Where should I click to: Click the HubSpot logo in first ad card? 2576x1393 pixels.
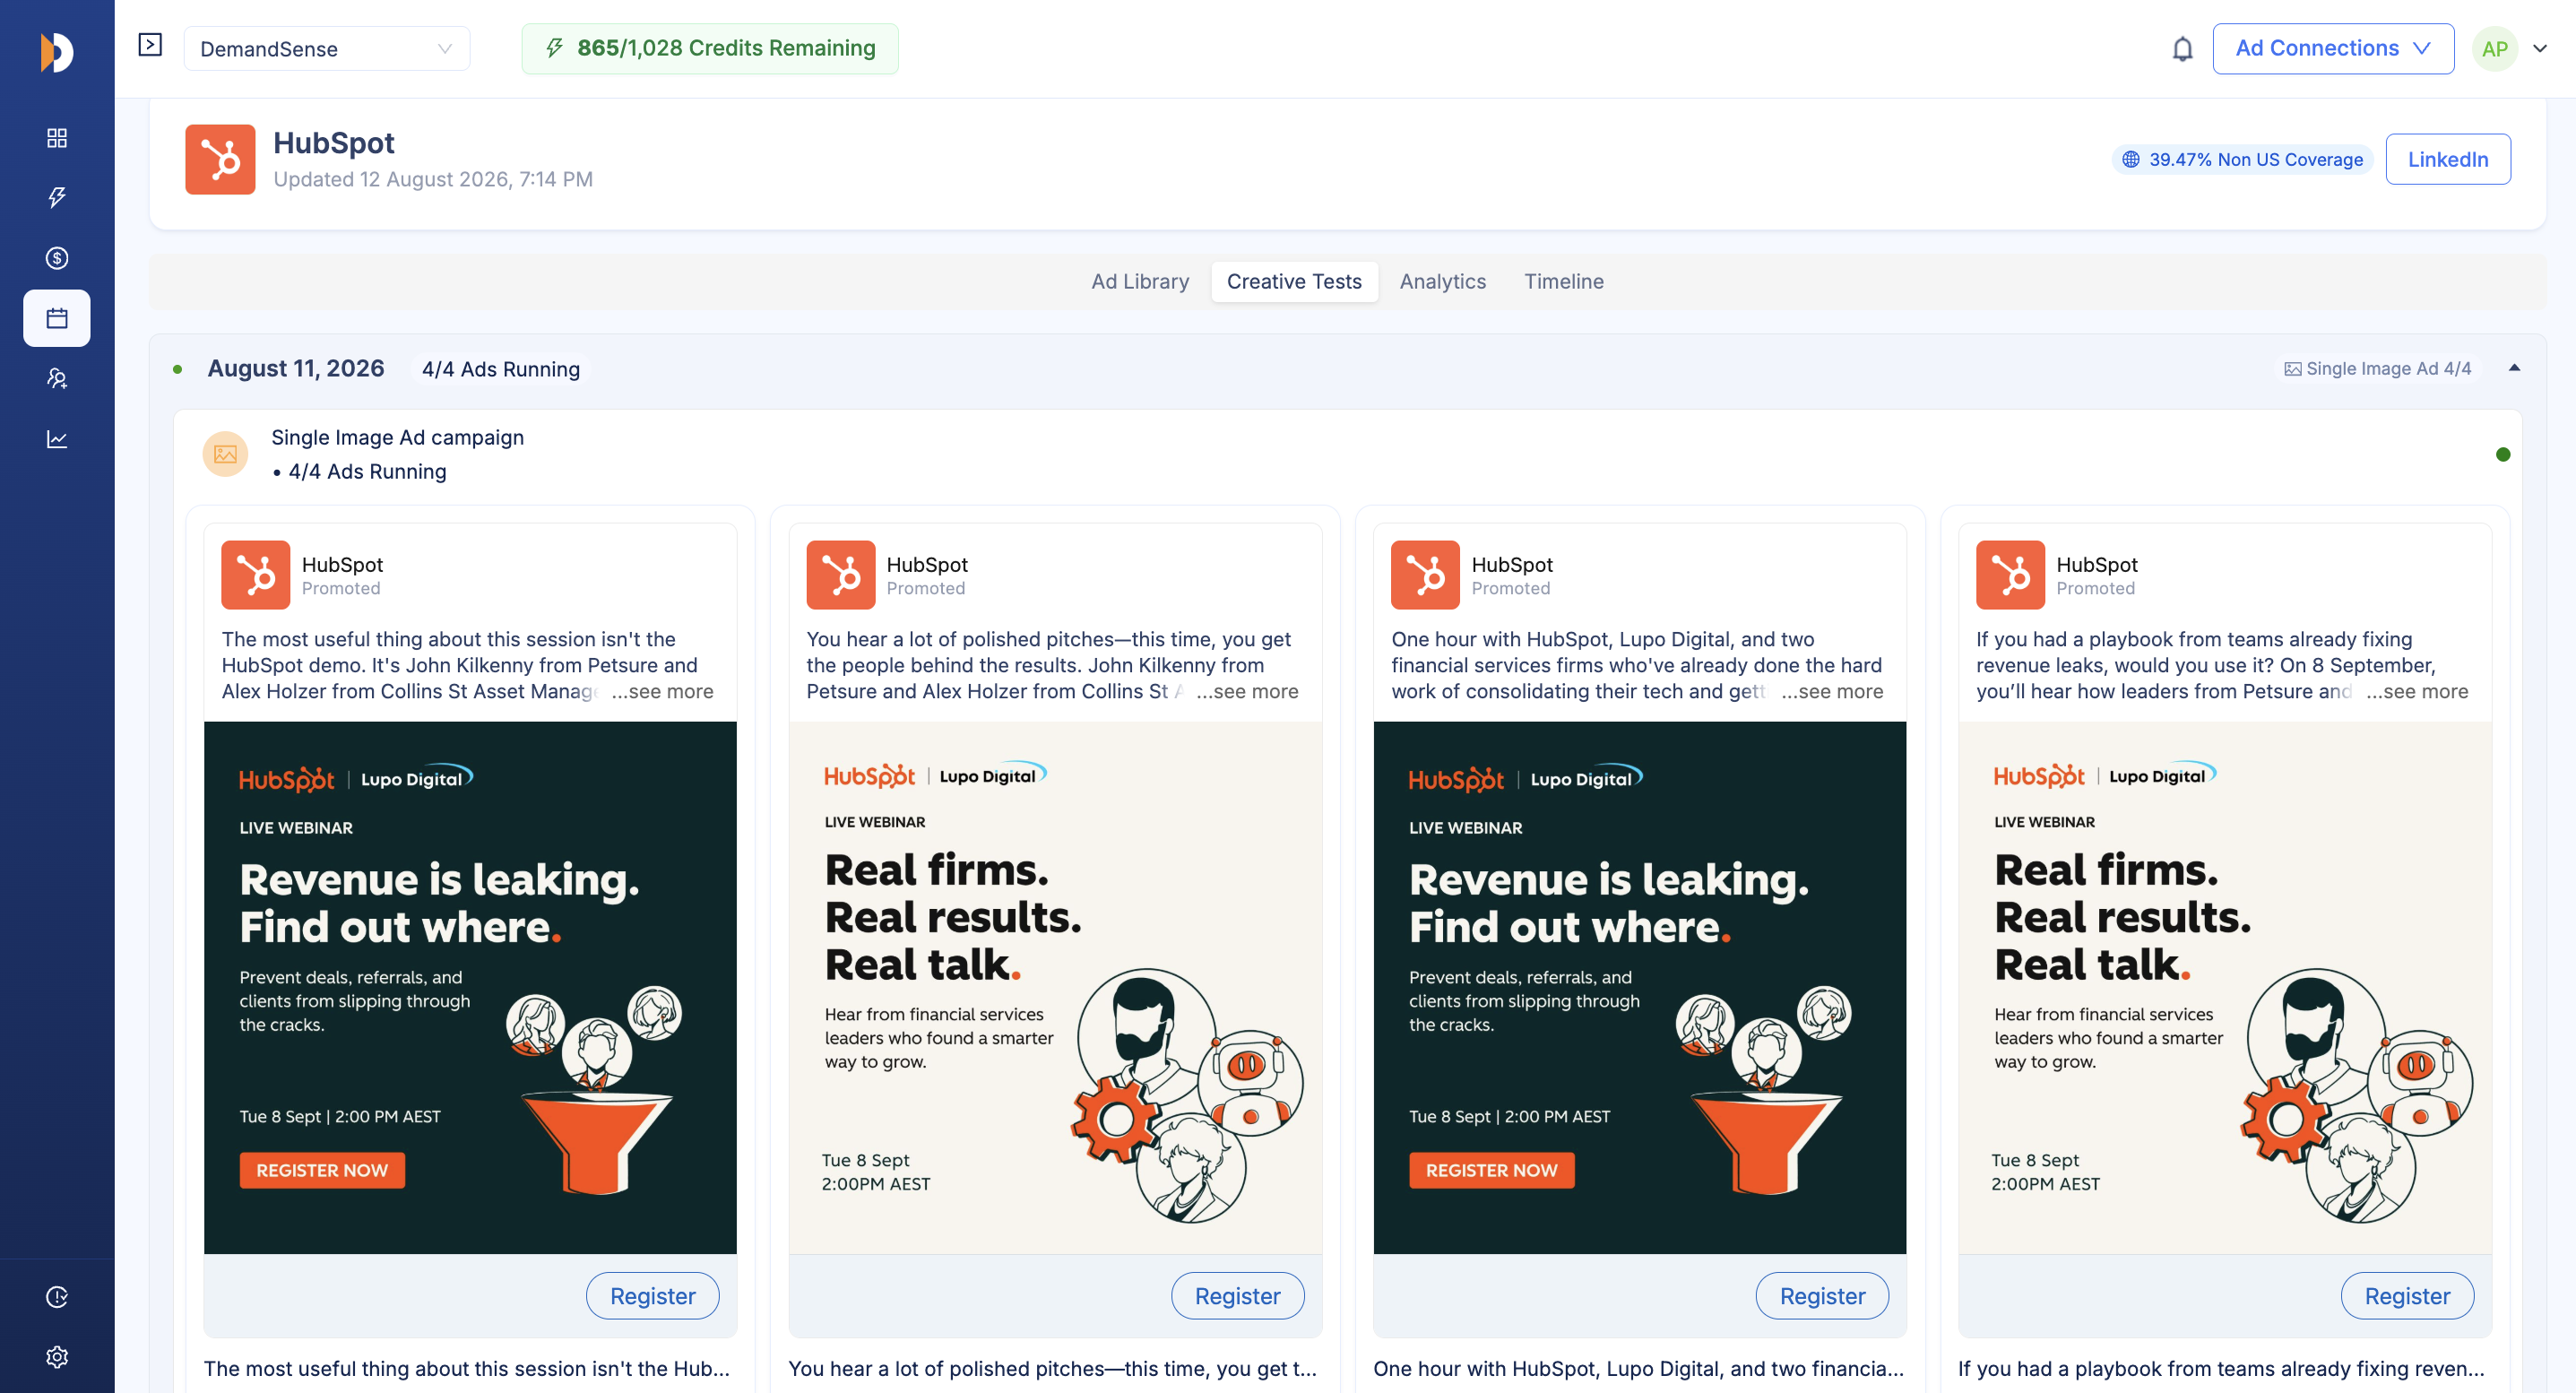(255, 575)
